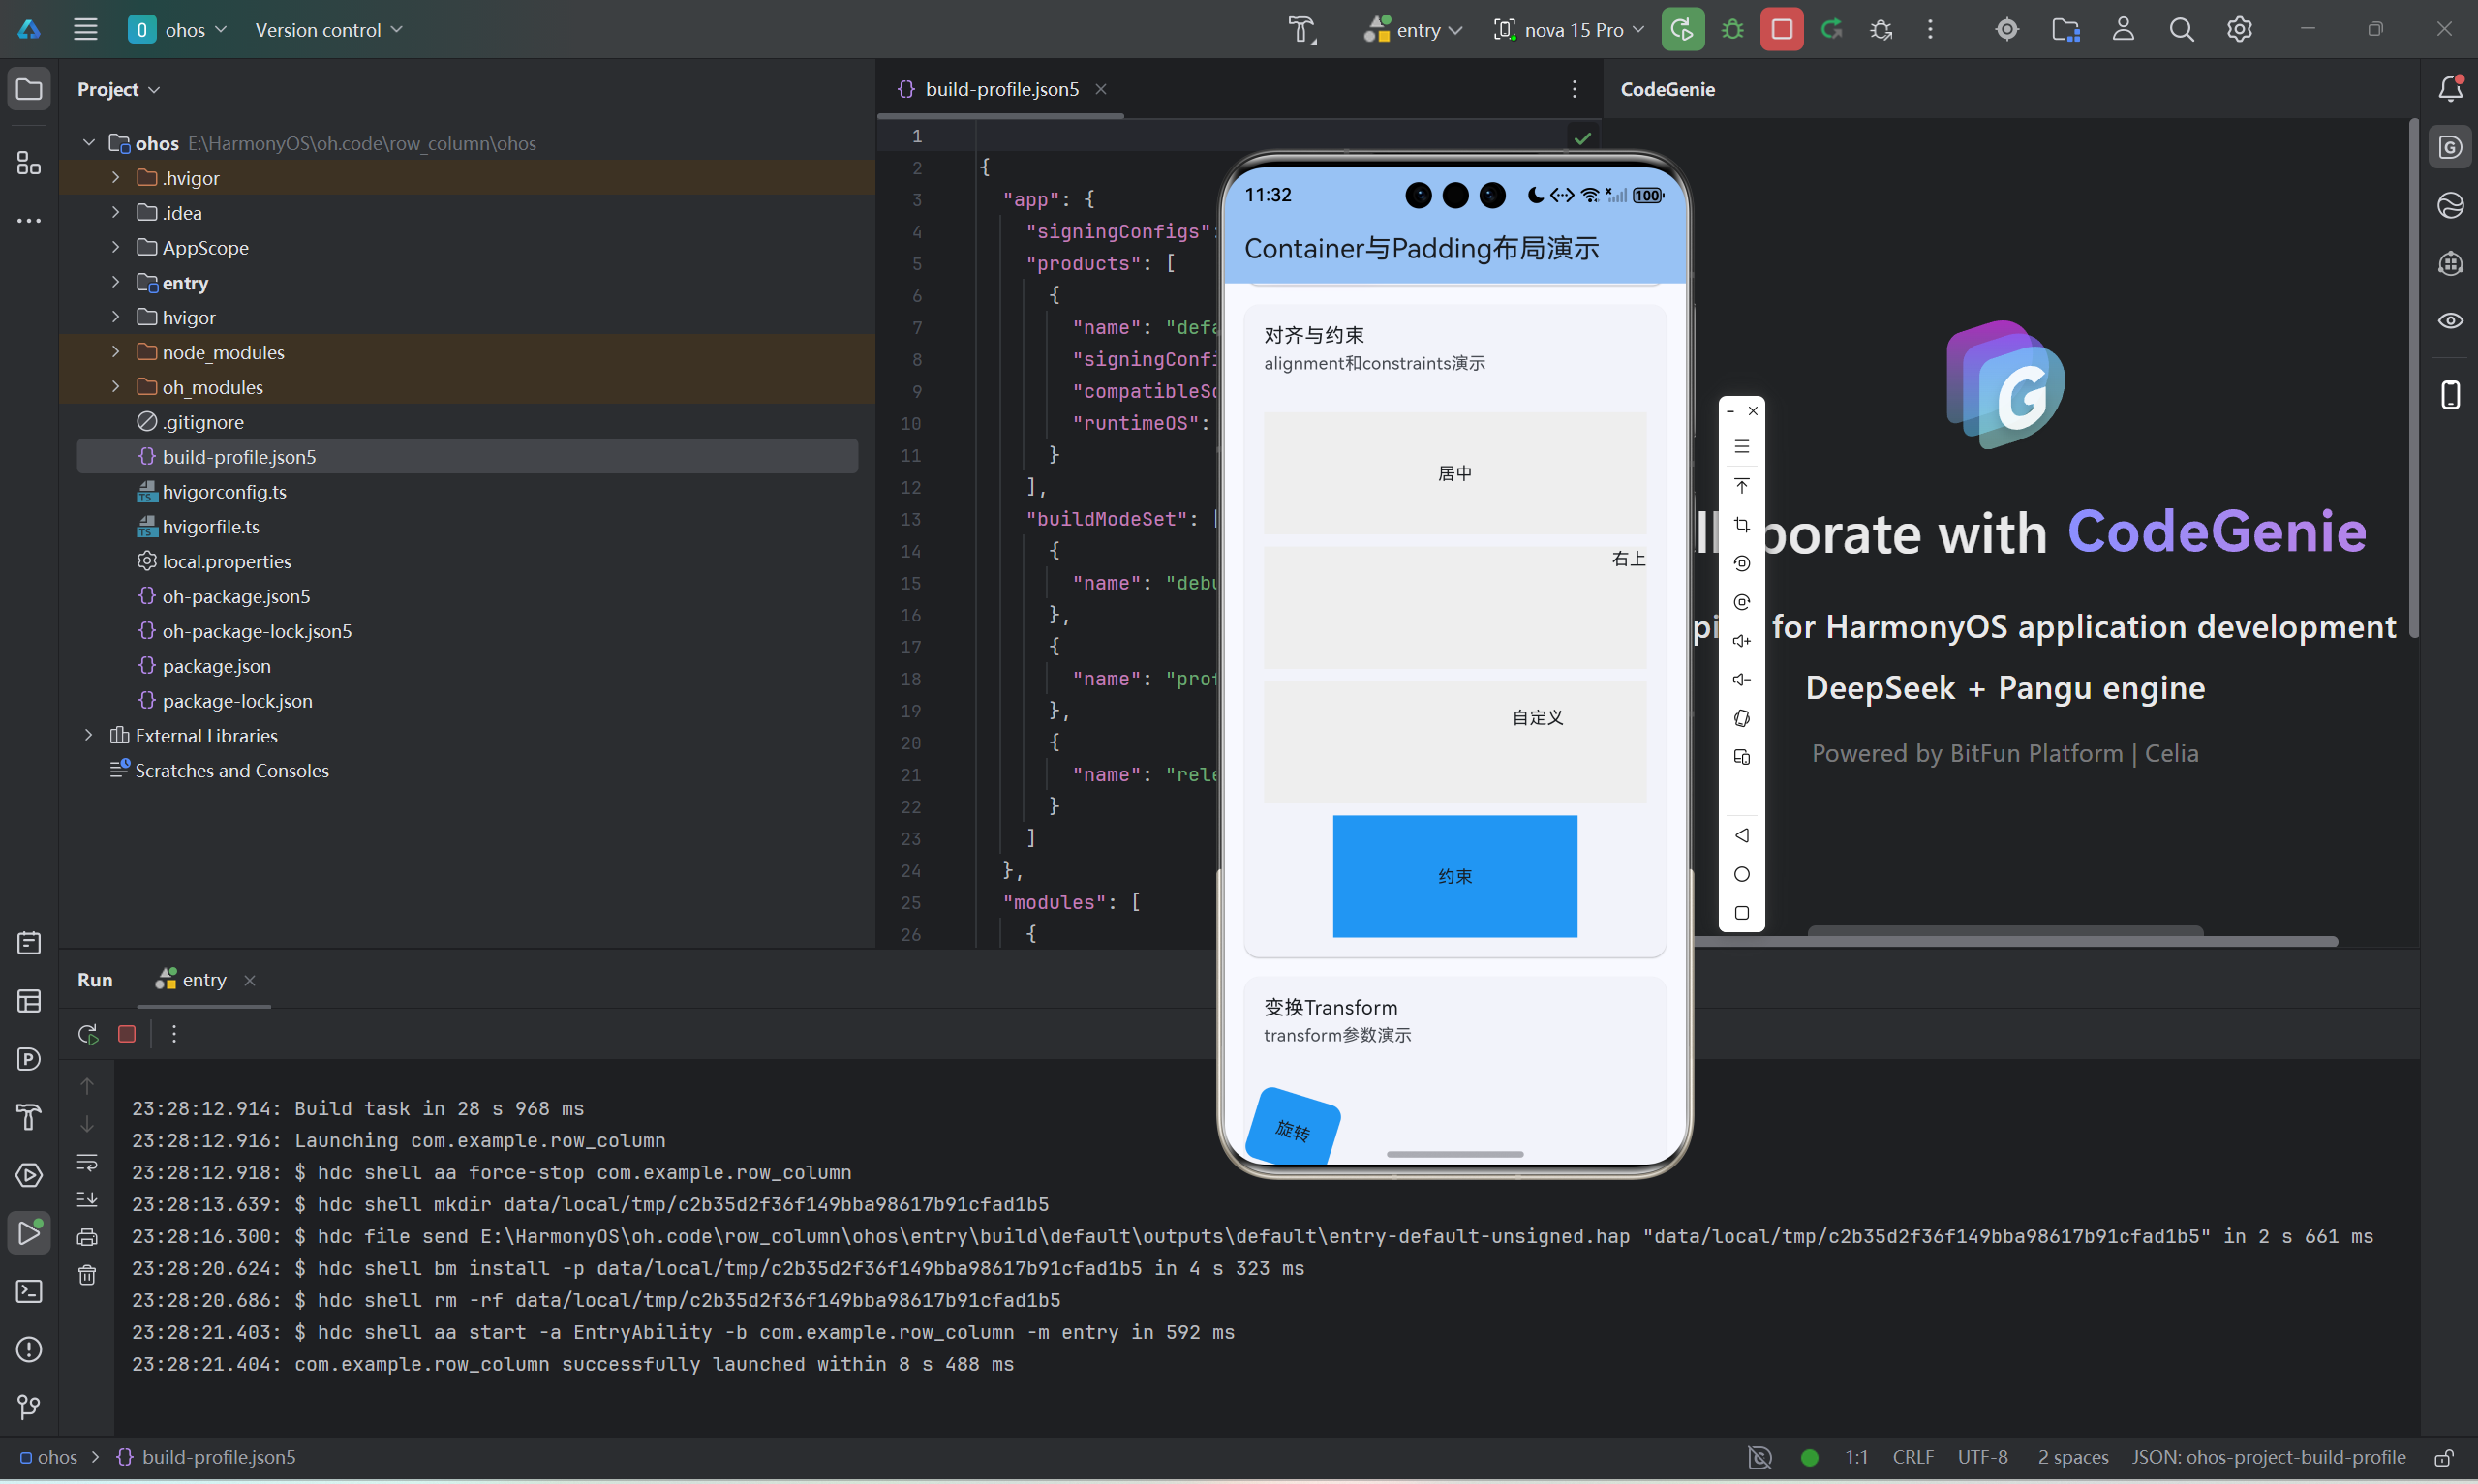Click the mirror panel back triangle button
The image size is (2478, 1484).
(x=1742, y=835)
